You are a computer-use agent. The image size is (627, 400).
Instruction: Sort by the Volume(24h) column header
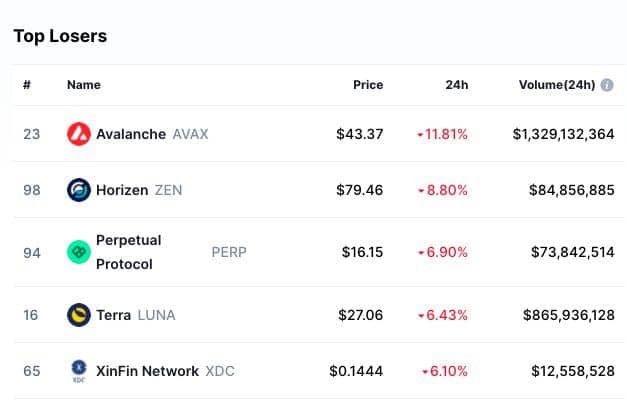pyautogui.click(x=557, y=85)
